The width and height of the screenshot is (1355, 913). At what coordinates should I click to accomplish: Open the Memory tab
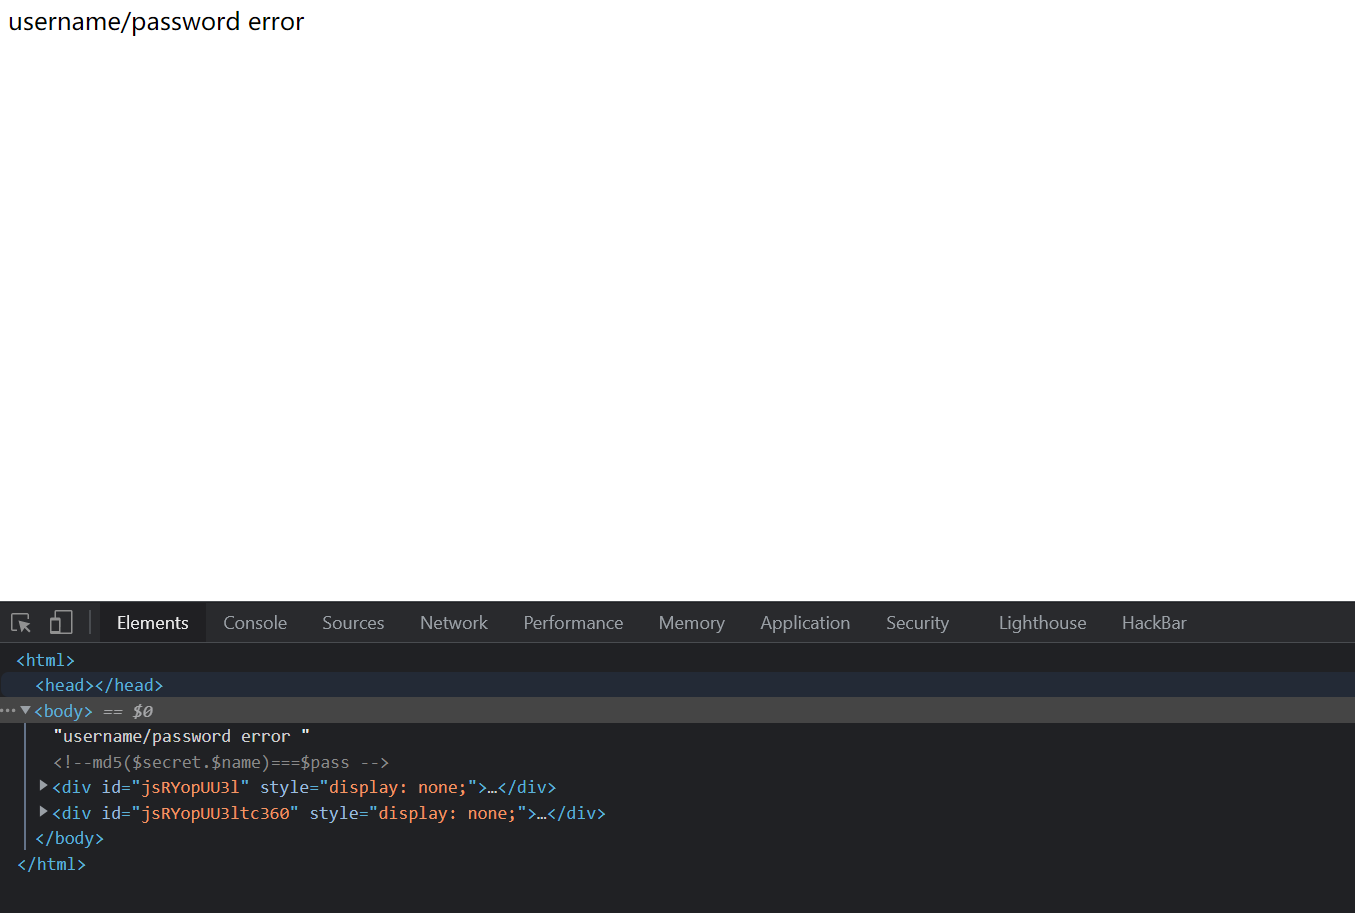pyautogui.click(x=691, y=623)
